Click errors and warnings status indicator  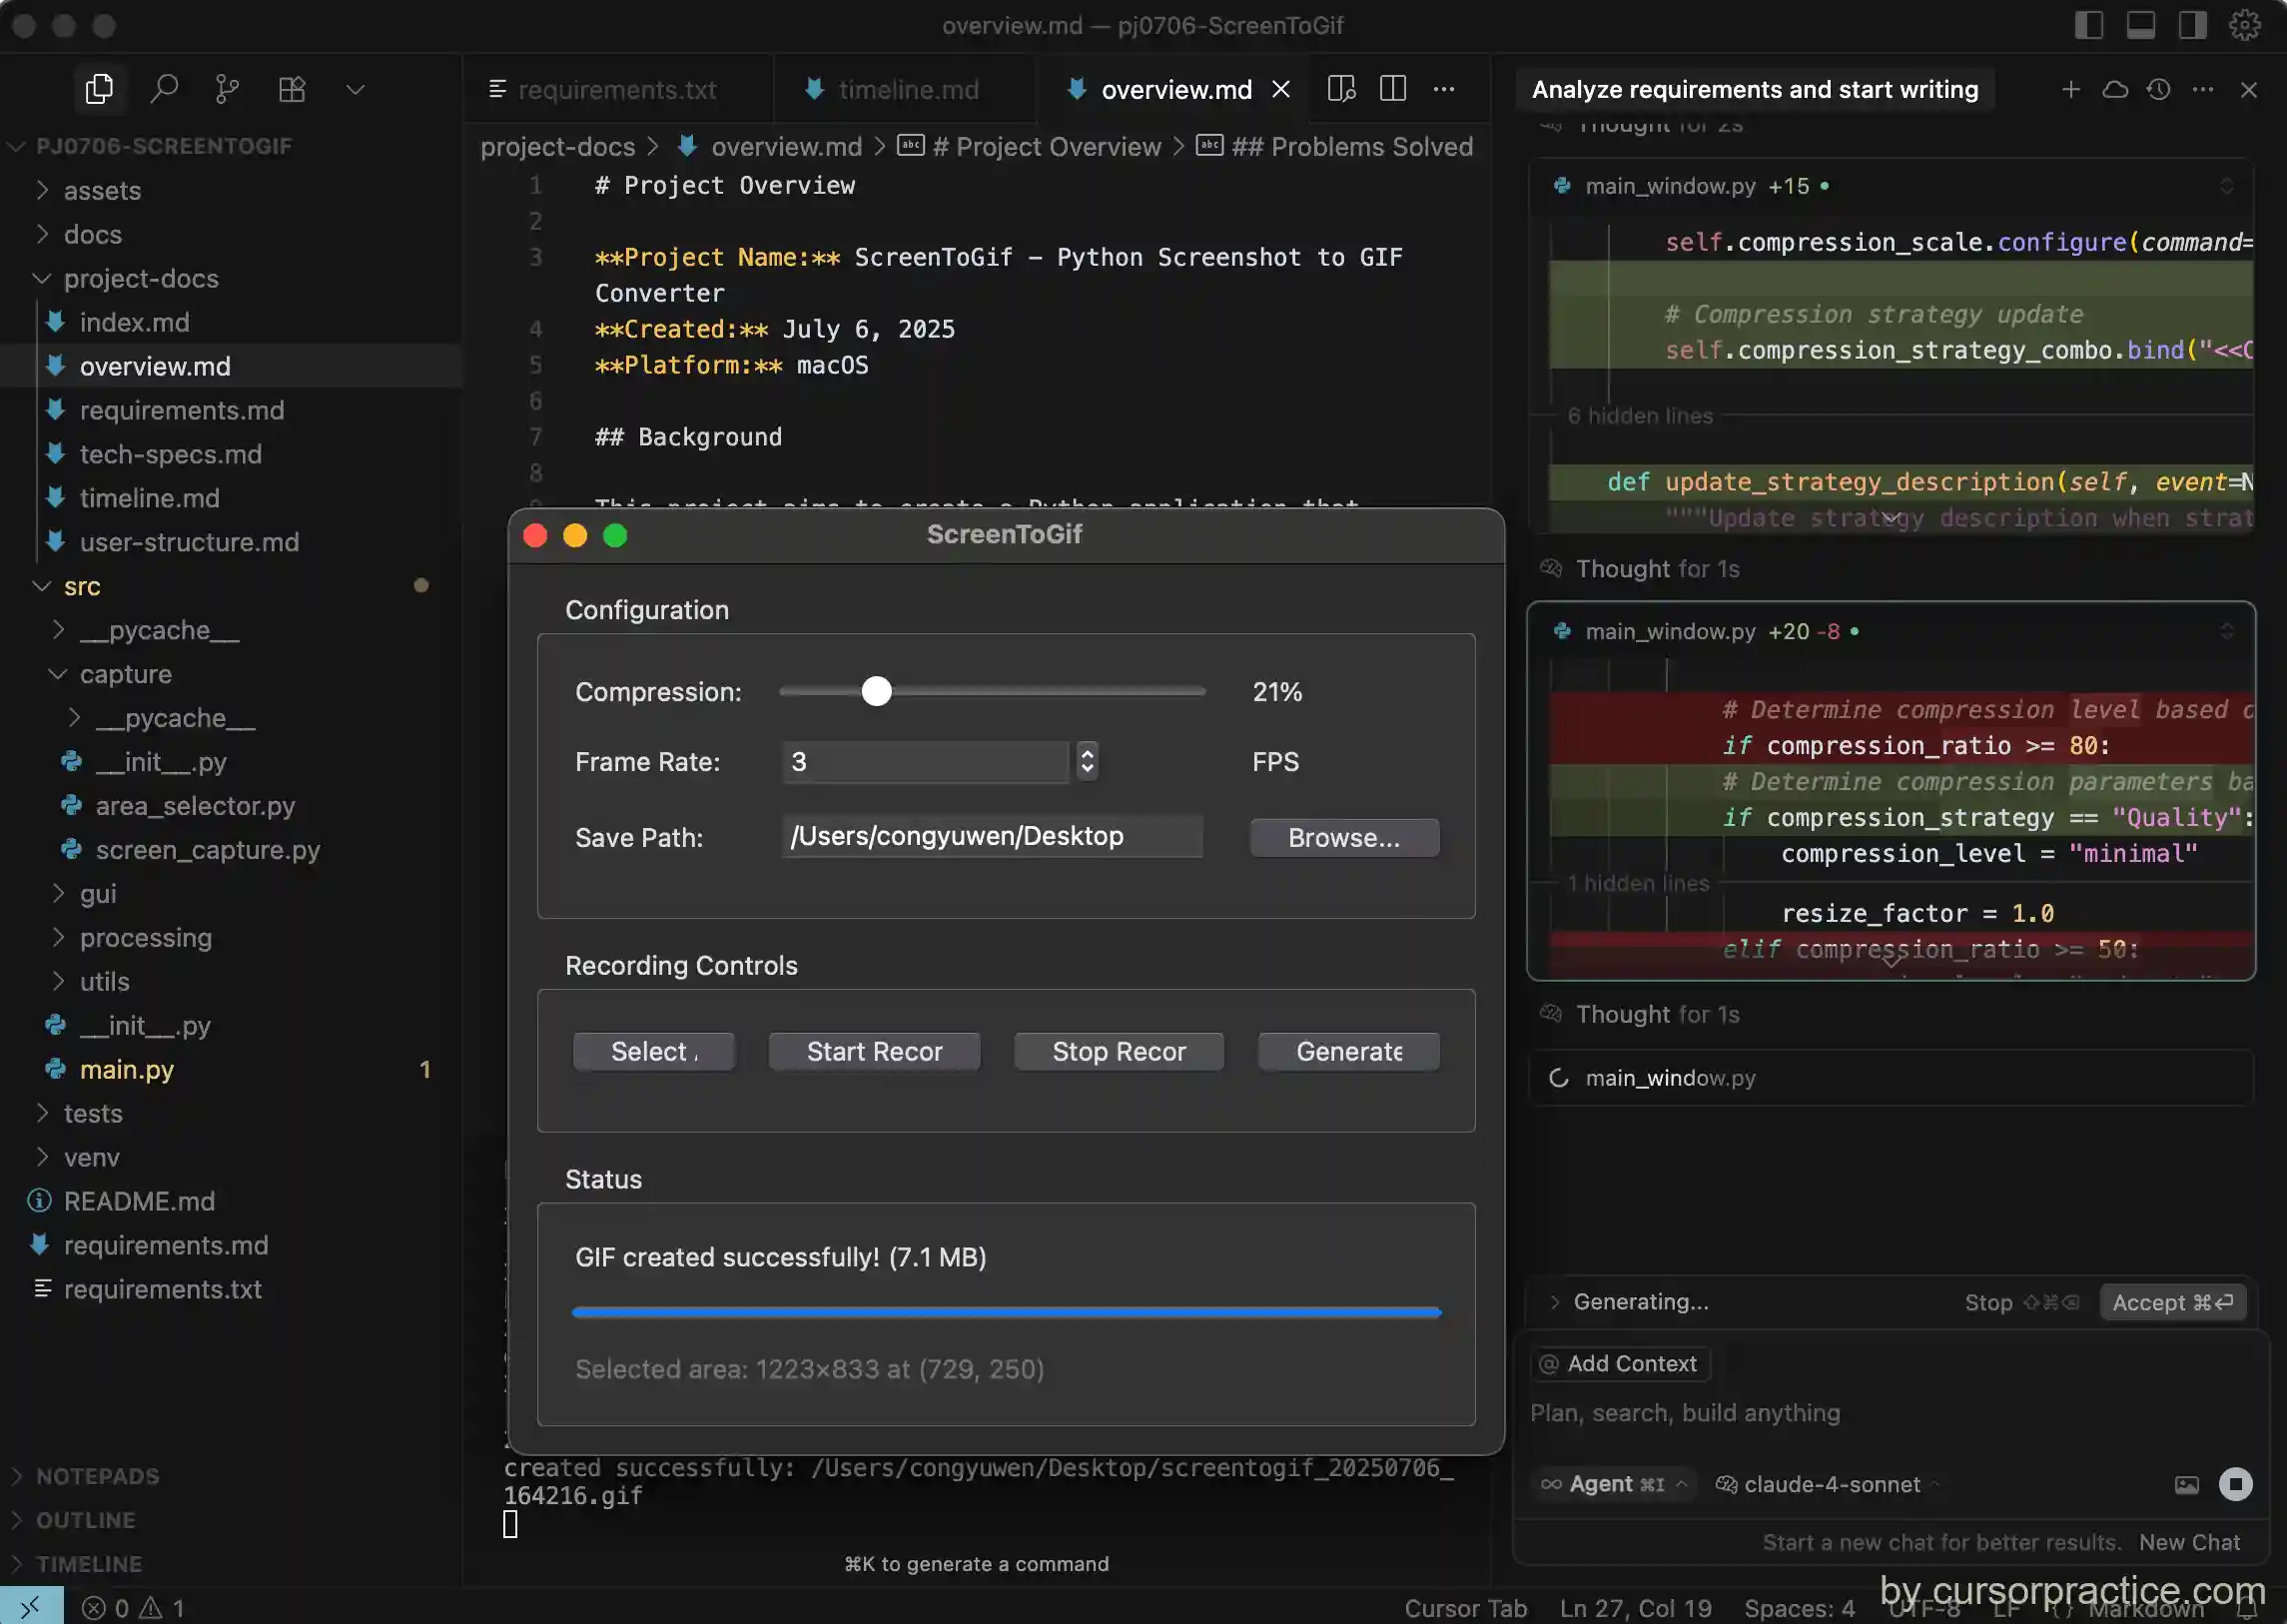(x=132, y=1607)
